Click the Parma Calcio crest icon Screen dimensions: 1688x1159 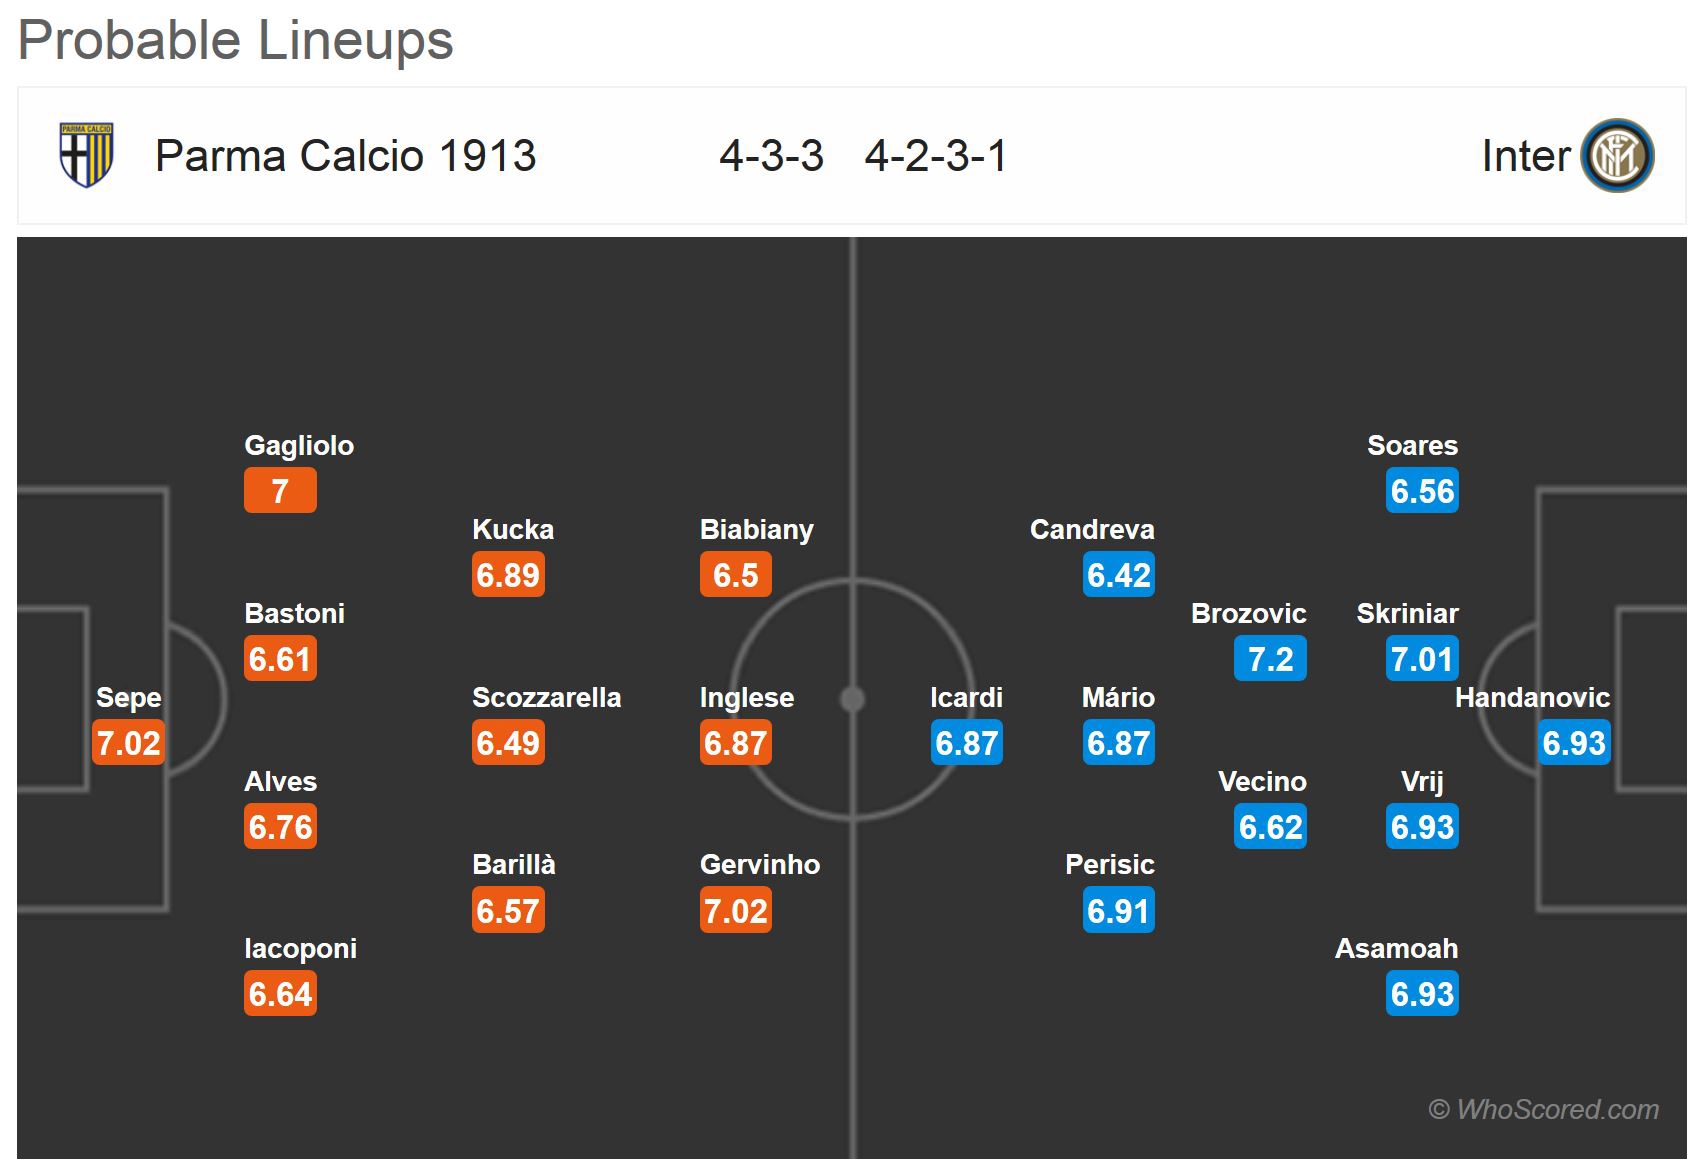click(86, 155)
